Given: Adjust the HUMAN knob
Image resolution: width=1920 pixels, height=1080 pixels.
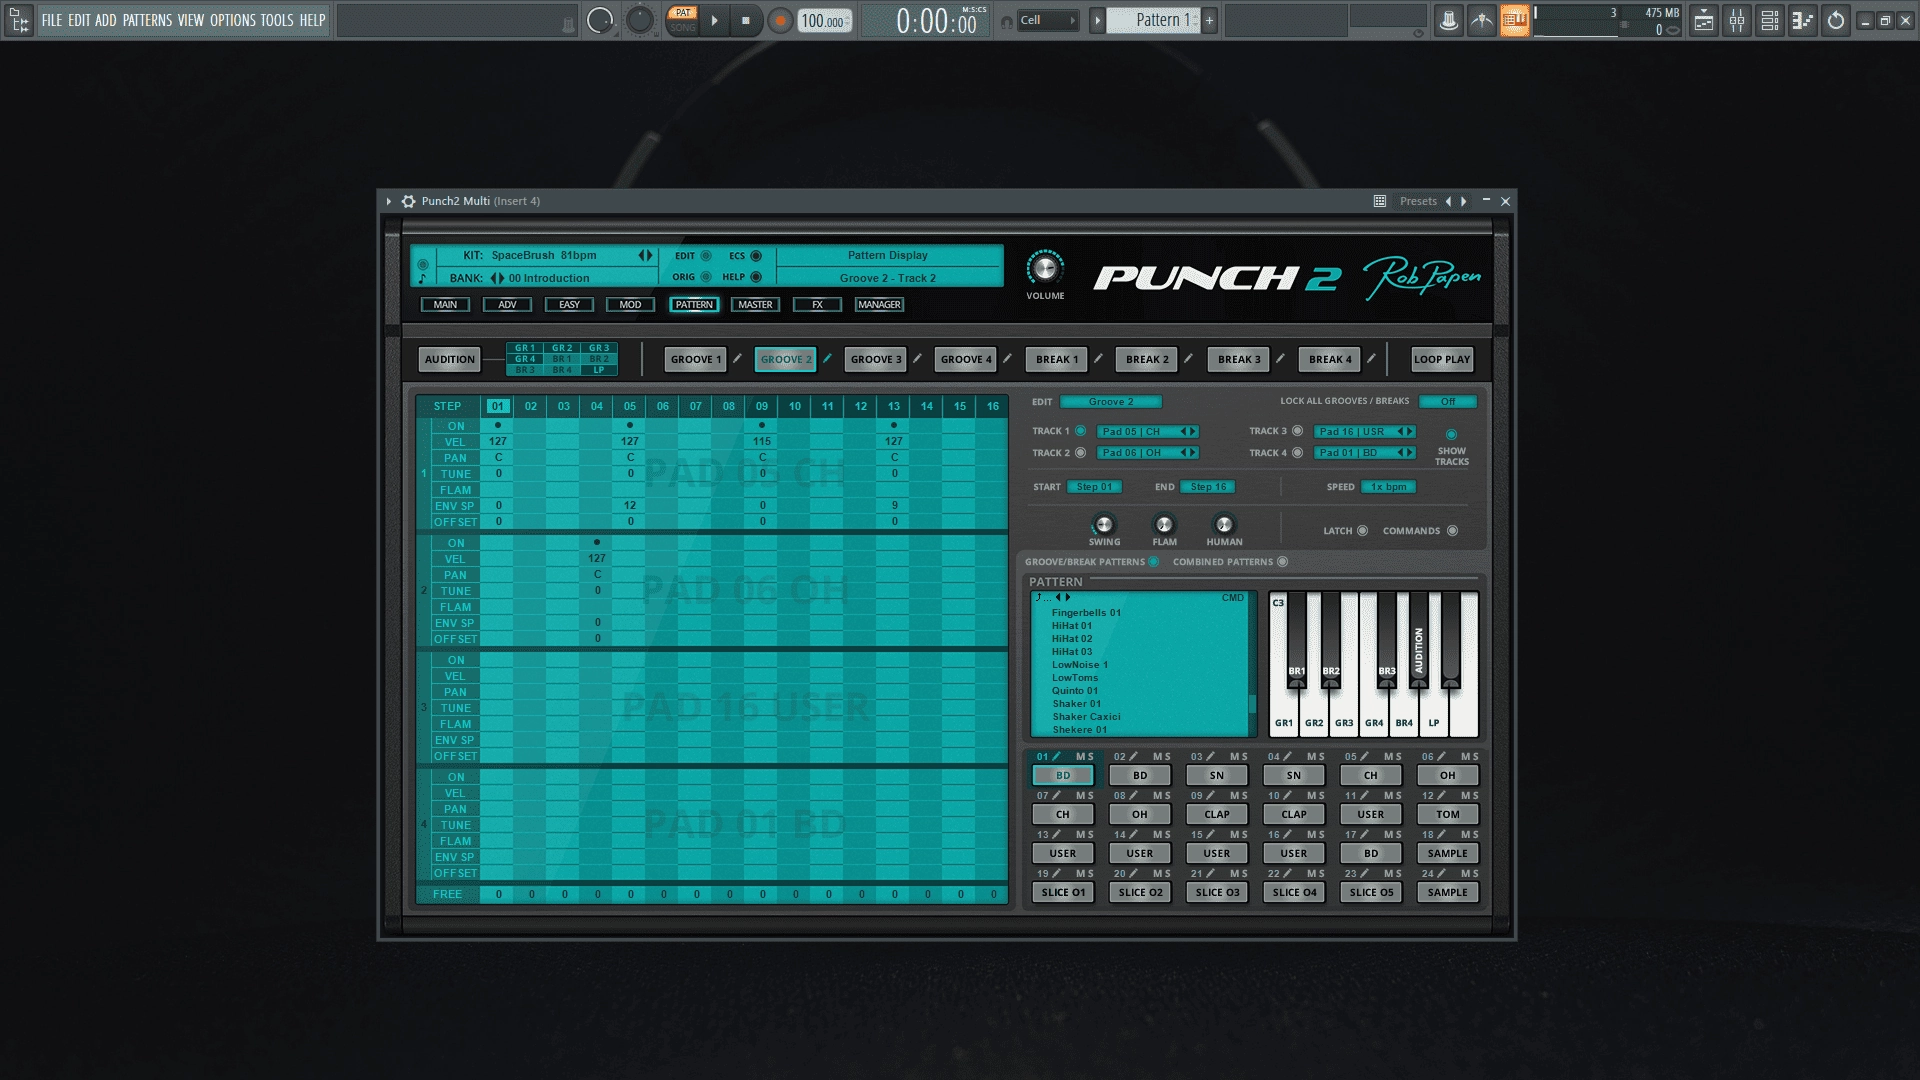Looking at the screenshot, I should pos(1224,524).
